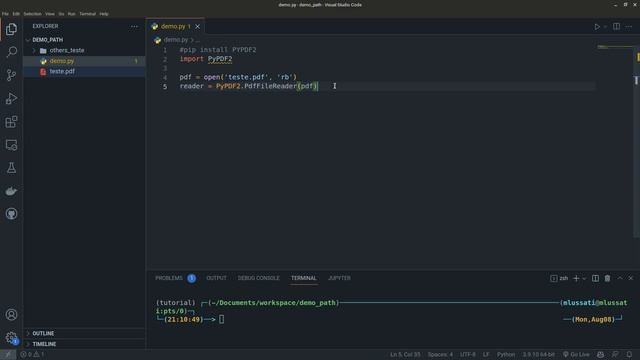The height and width of the screenshot is (360, 640).
Task: Open editor More Actions ellipsis
Action: pos(629,27)
